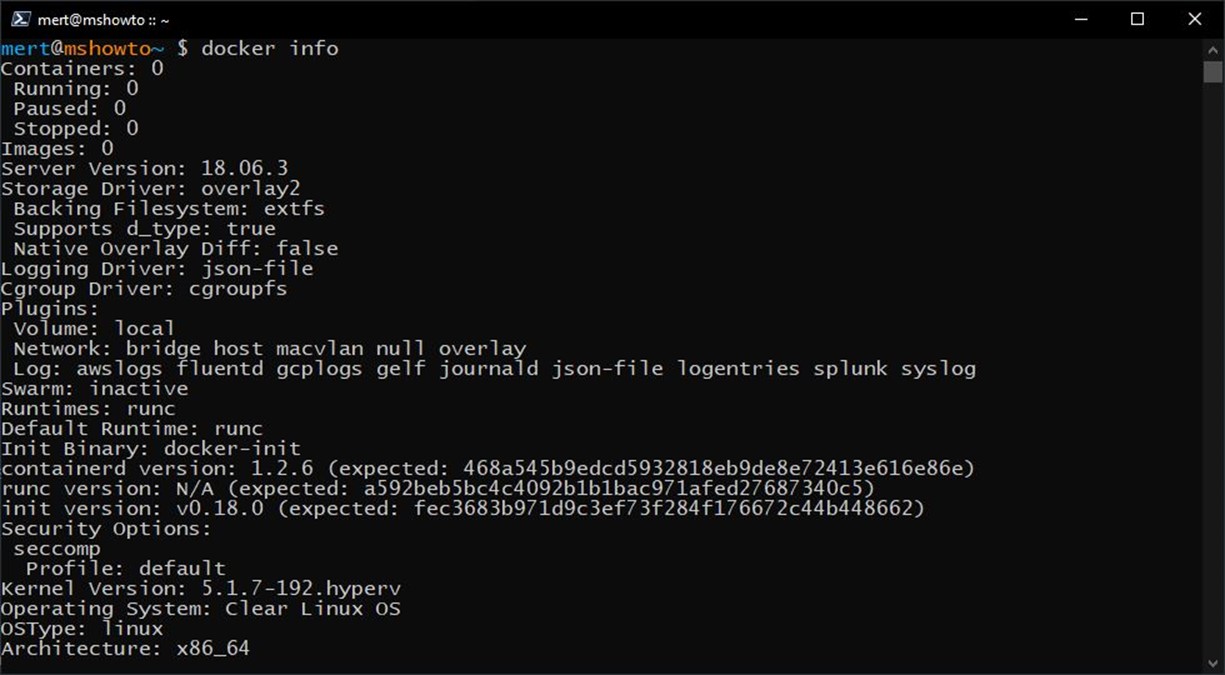Click the containerd version hash text
The height and width of the screenshot is (675, 1225).
coord(712,468)
